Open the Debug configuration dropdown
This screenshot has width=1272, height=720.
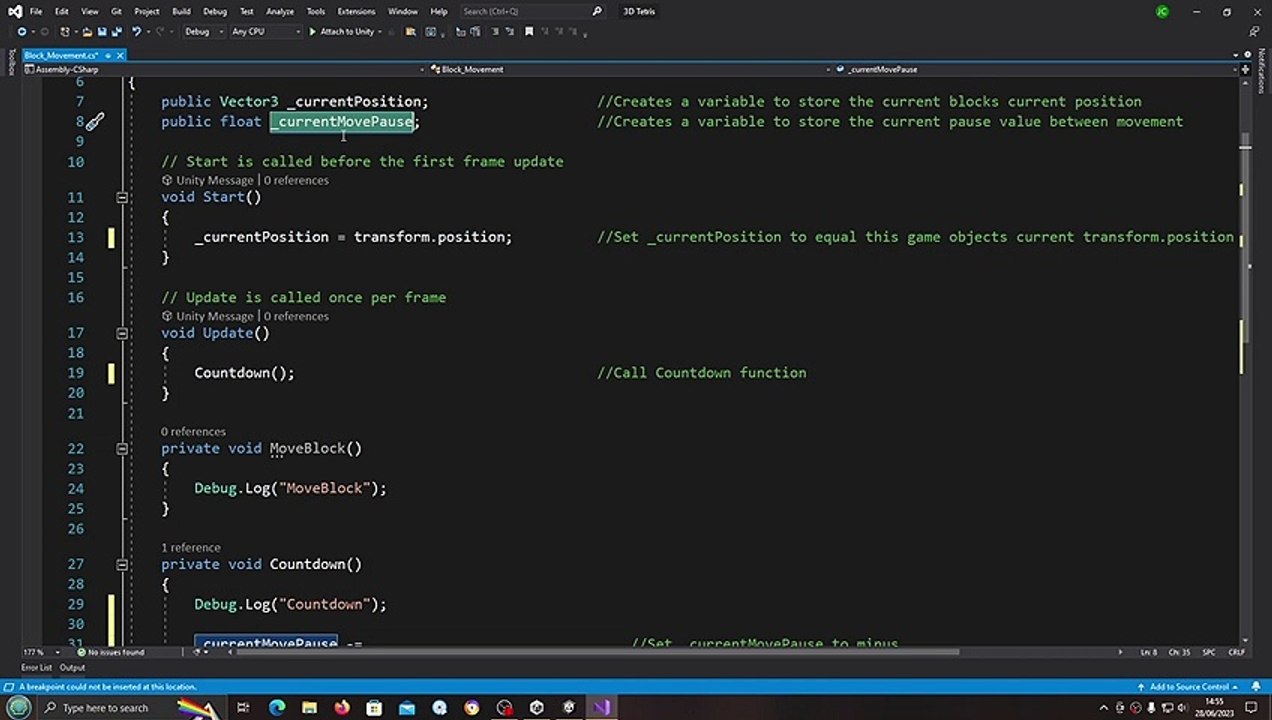(x=203, y=31)
